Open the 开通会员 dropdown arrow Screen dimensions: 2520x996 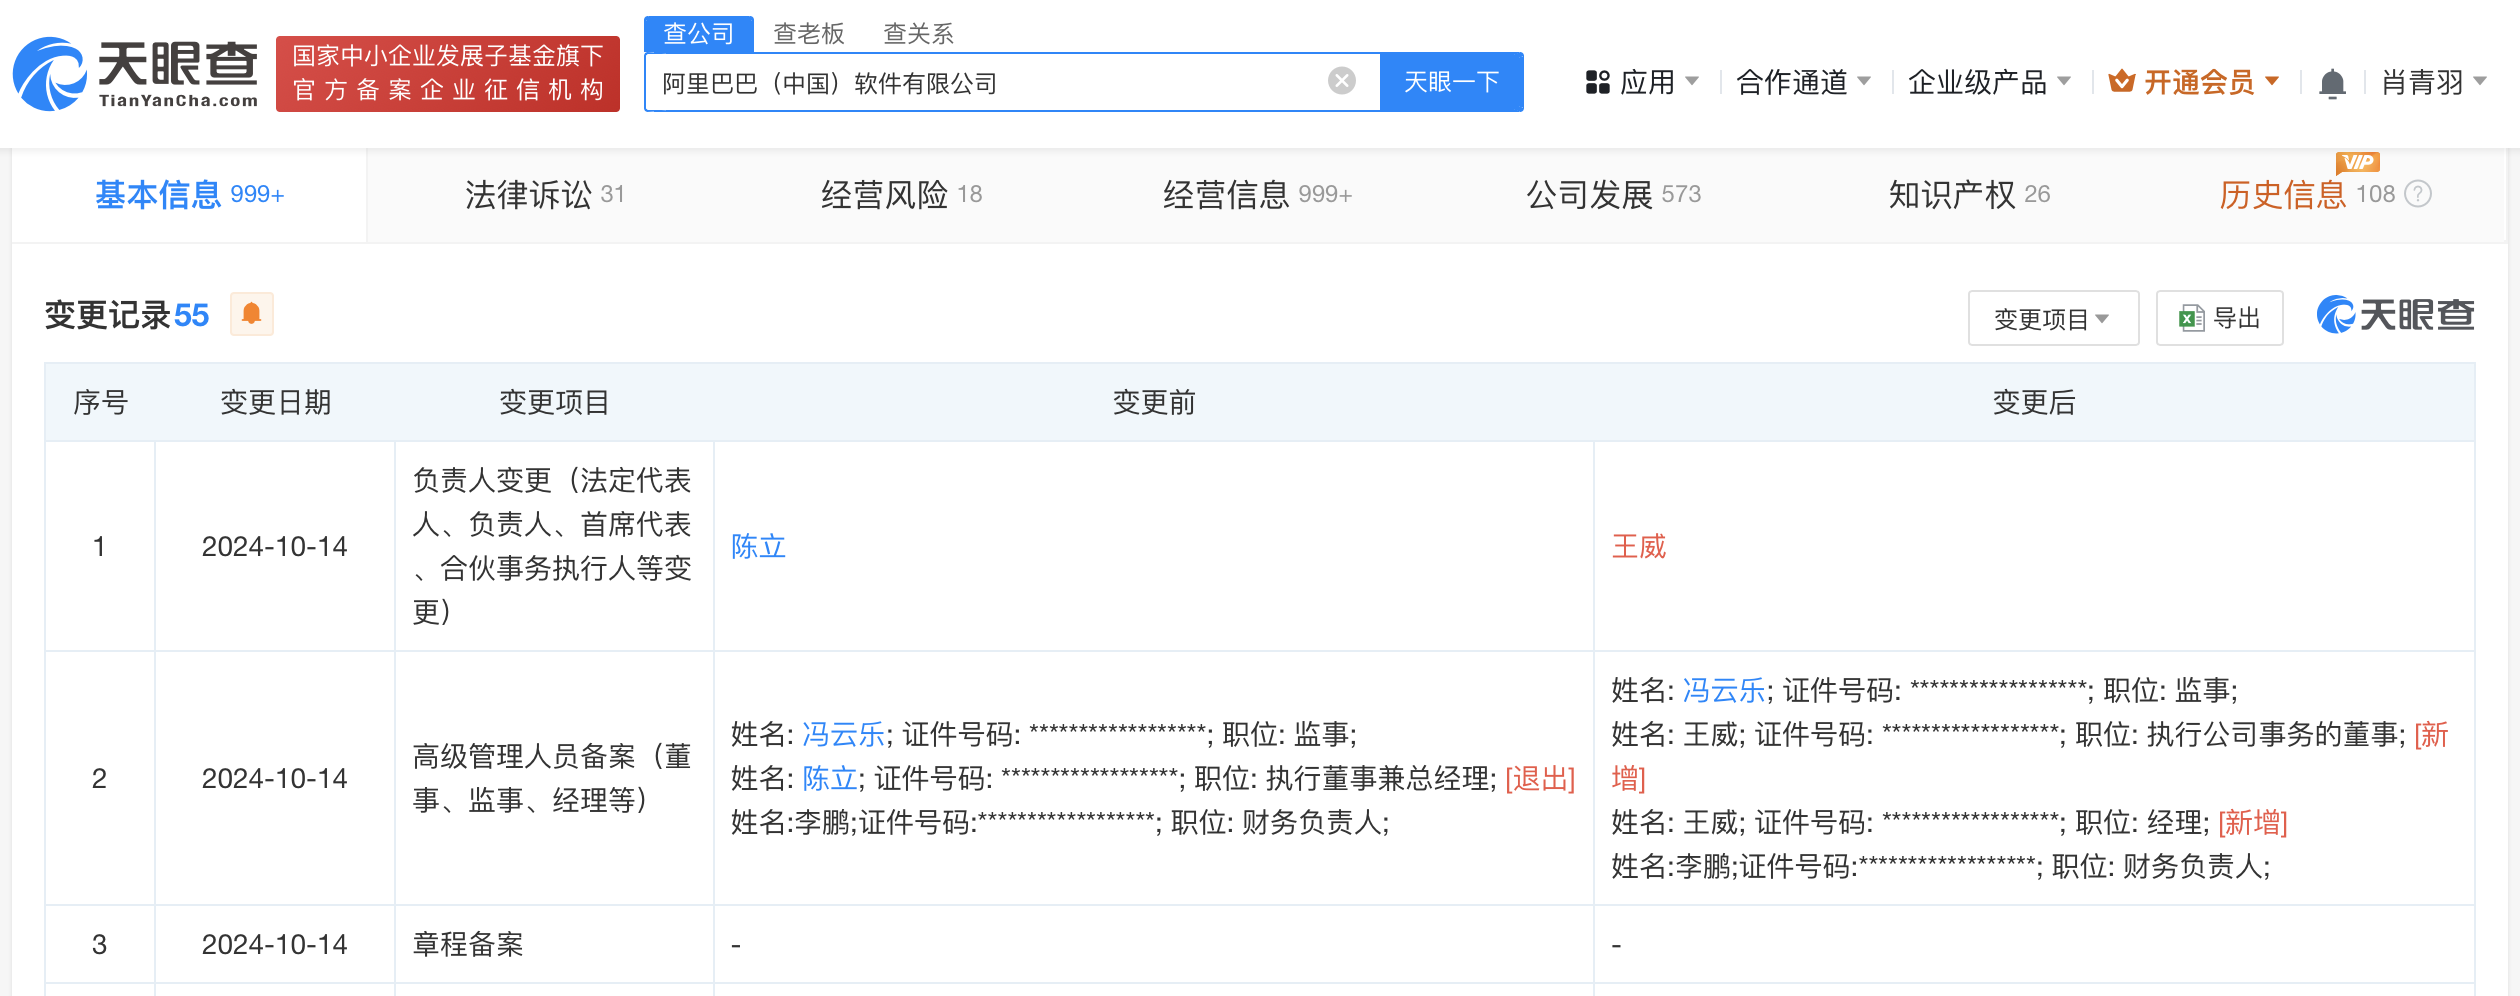(2272, 80)
